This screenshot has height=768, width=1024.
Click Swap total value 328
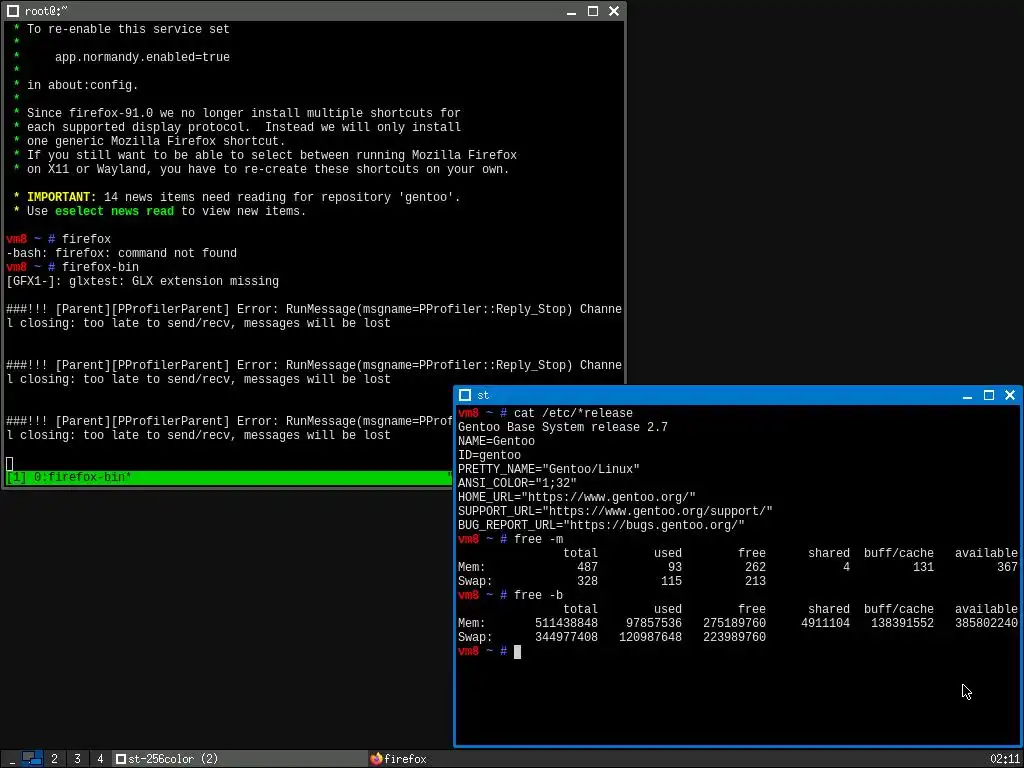point(587,581)
